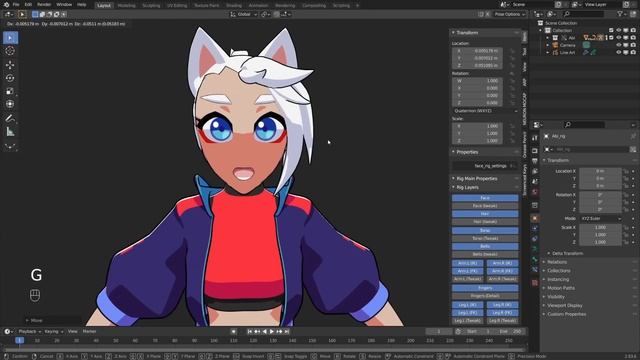Screen dimensions: 640x360
Task: Select the Measure ruler tool
Action: coord(10,132)
